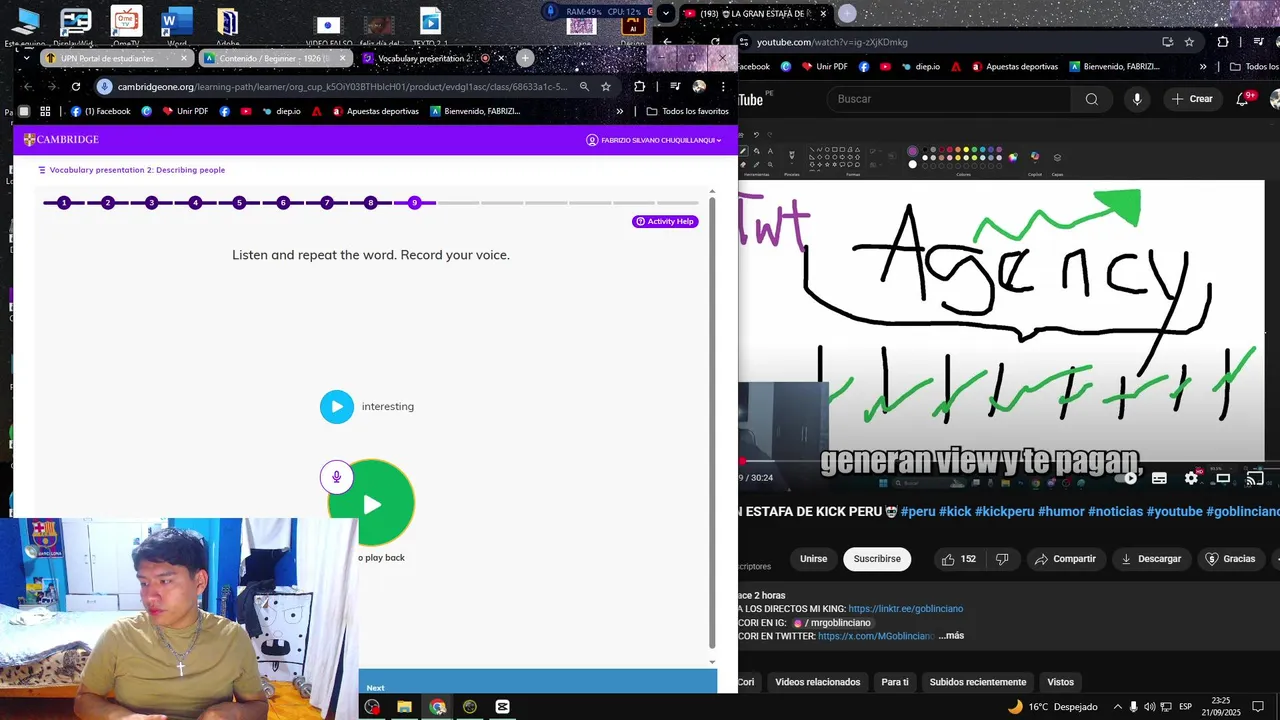The image size is (1280, 720).
Task: Click the Gracias button
Action: tap(1230, 559)
